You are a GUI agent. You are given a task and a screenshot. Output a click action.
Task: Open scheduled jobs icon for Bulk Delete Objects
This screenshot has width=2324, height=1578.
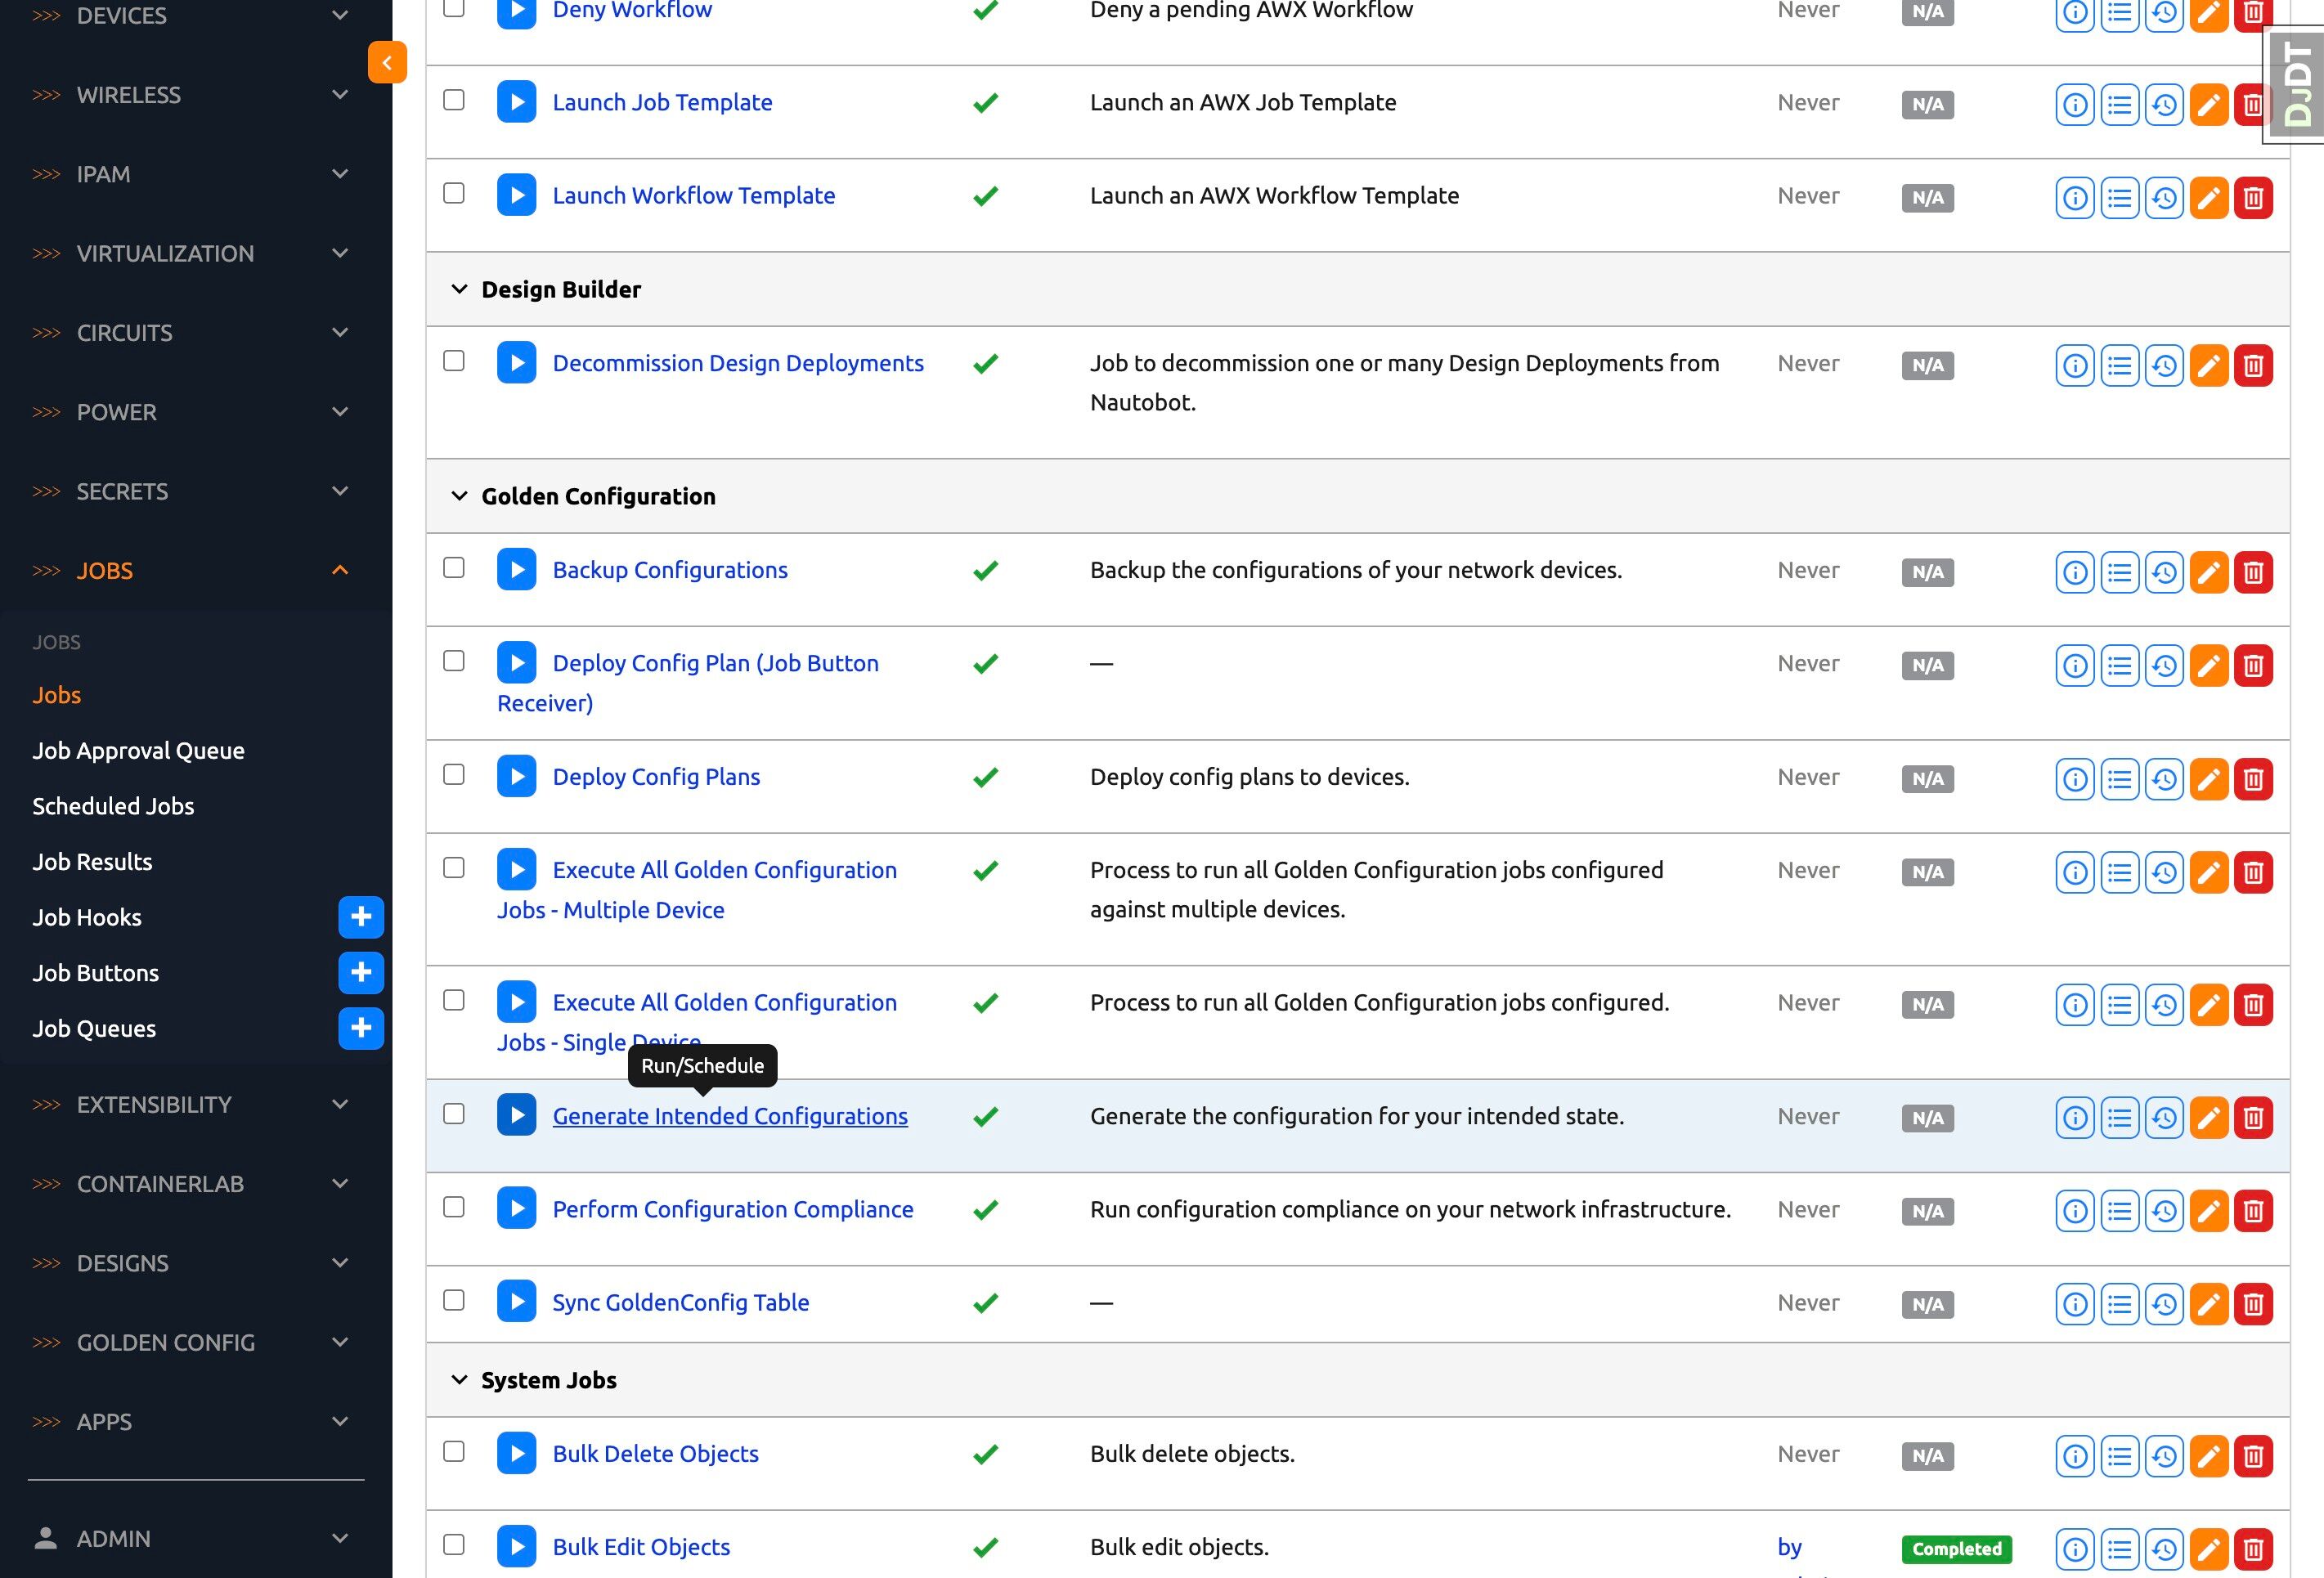click(2164, 1455)
